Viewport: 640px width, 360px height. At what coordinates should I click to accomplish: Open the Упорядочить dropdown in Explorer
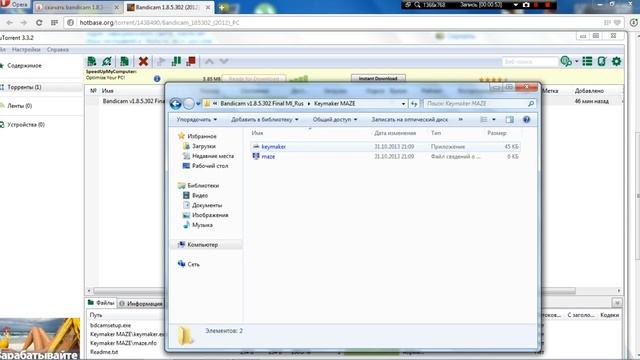[x=196, y=120]
